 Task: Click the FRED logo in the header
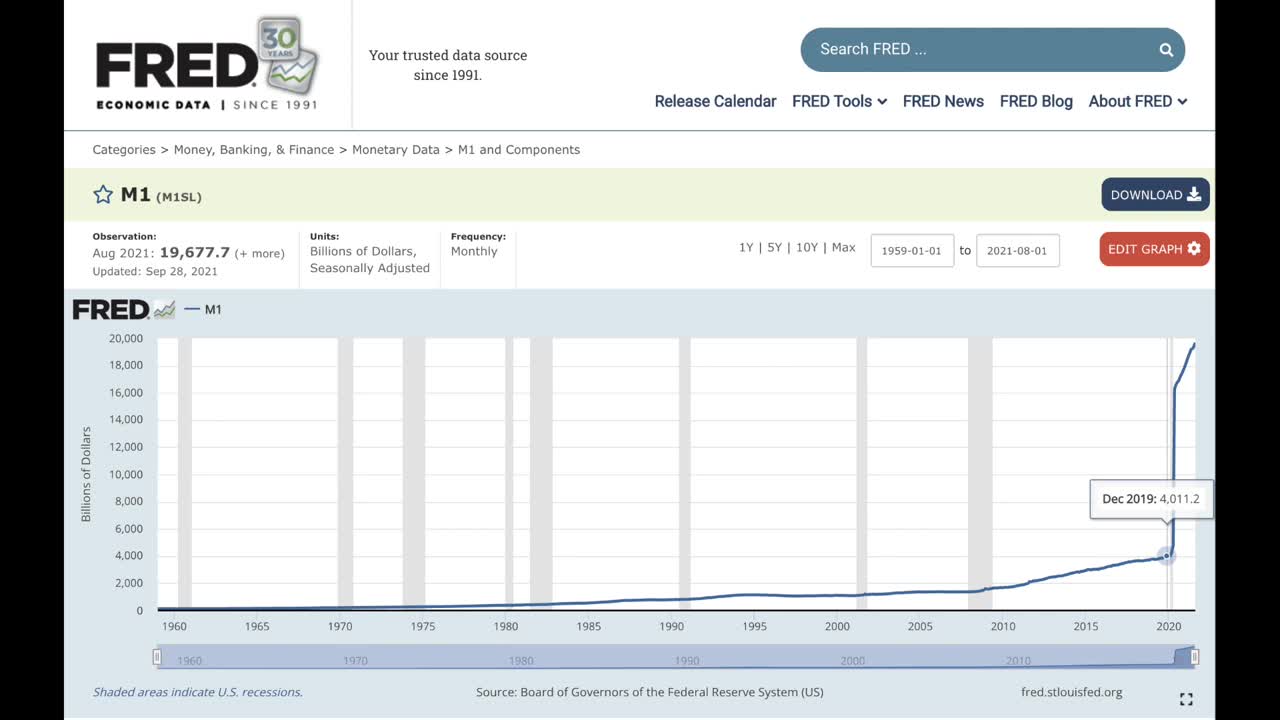(207, 63)
